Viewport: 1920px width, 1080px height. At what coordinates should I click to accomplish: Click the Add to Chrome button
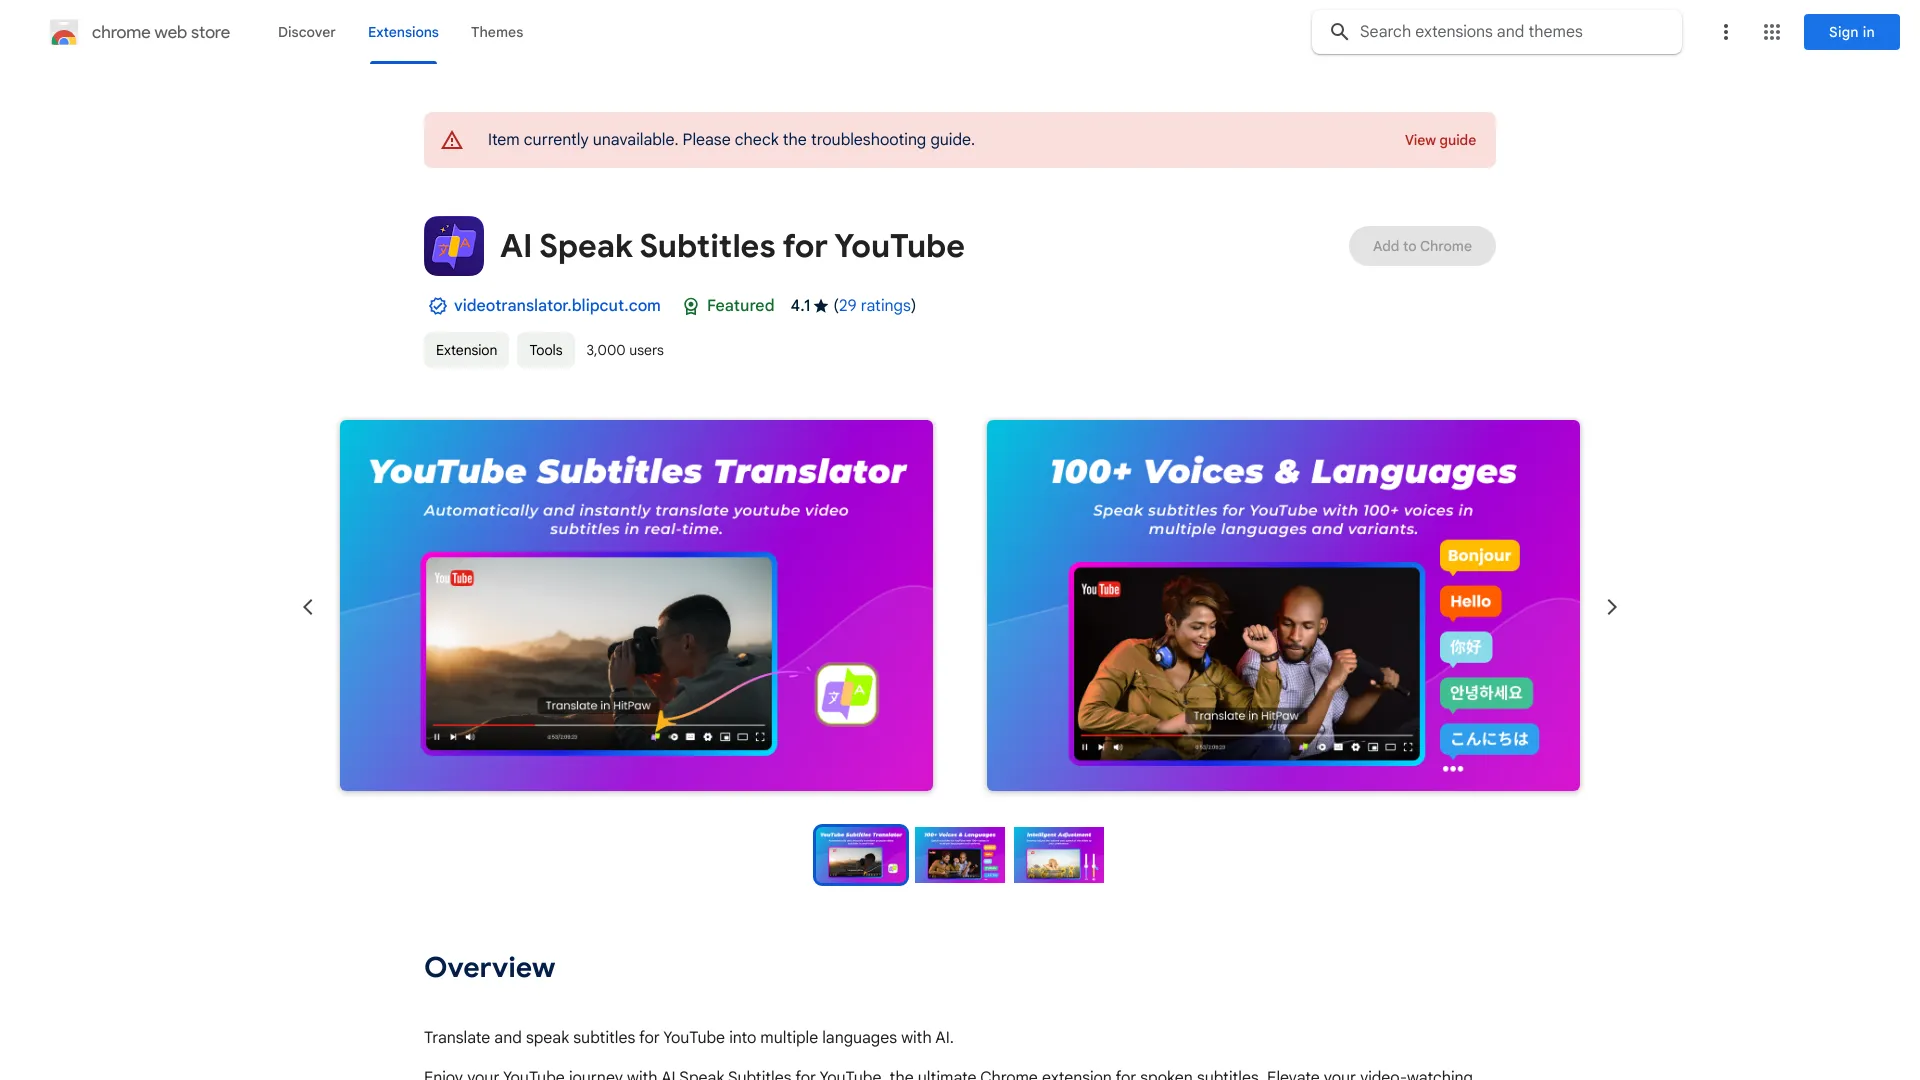(1422, 245)
